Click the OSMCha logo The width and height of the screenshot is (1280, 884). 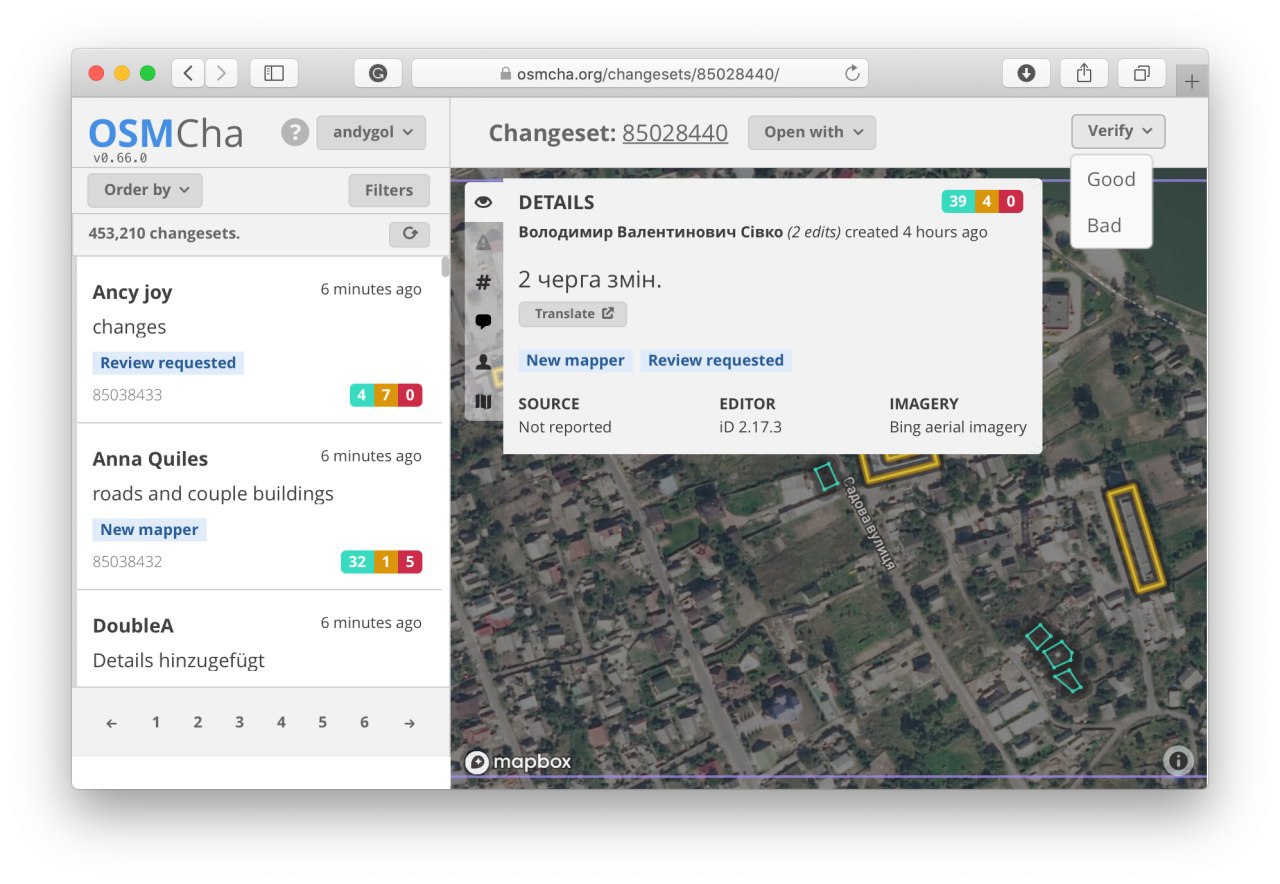pos(166,134)
